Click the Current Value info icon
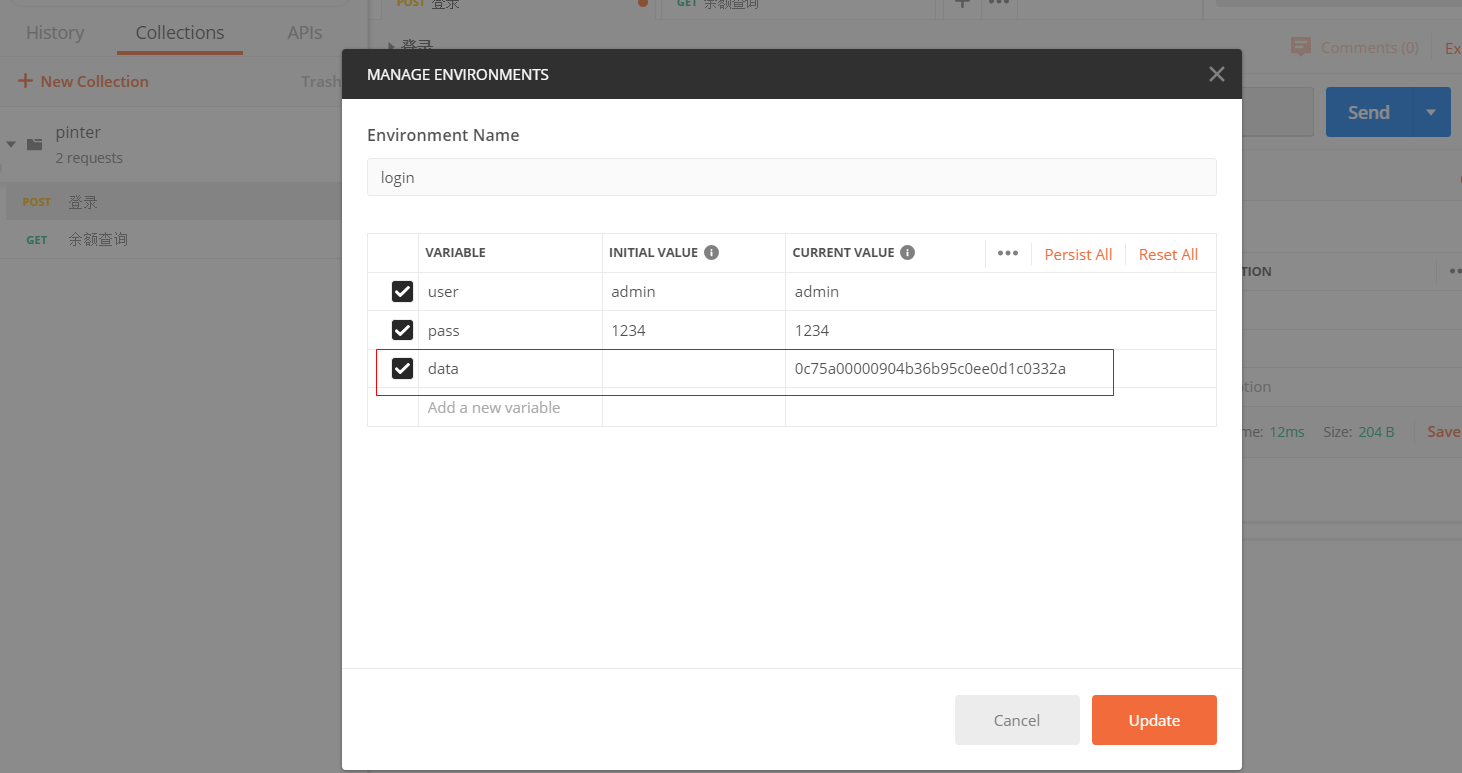The width and height of the screenshot is (1462, 773). [907, 253]
